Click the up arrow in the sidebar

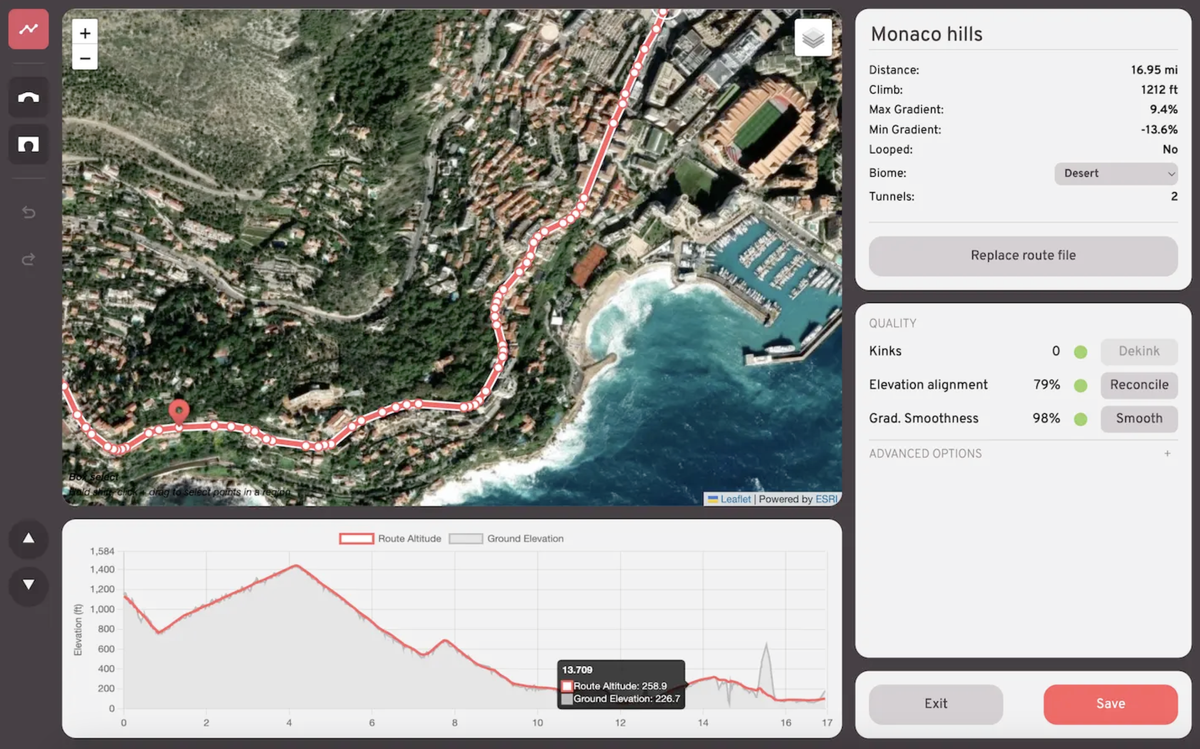tap(28, 539)
